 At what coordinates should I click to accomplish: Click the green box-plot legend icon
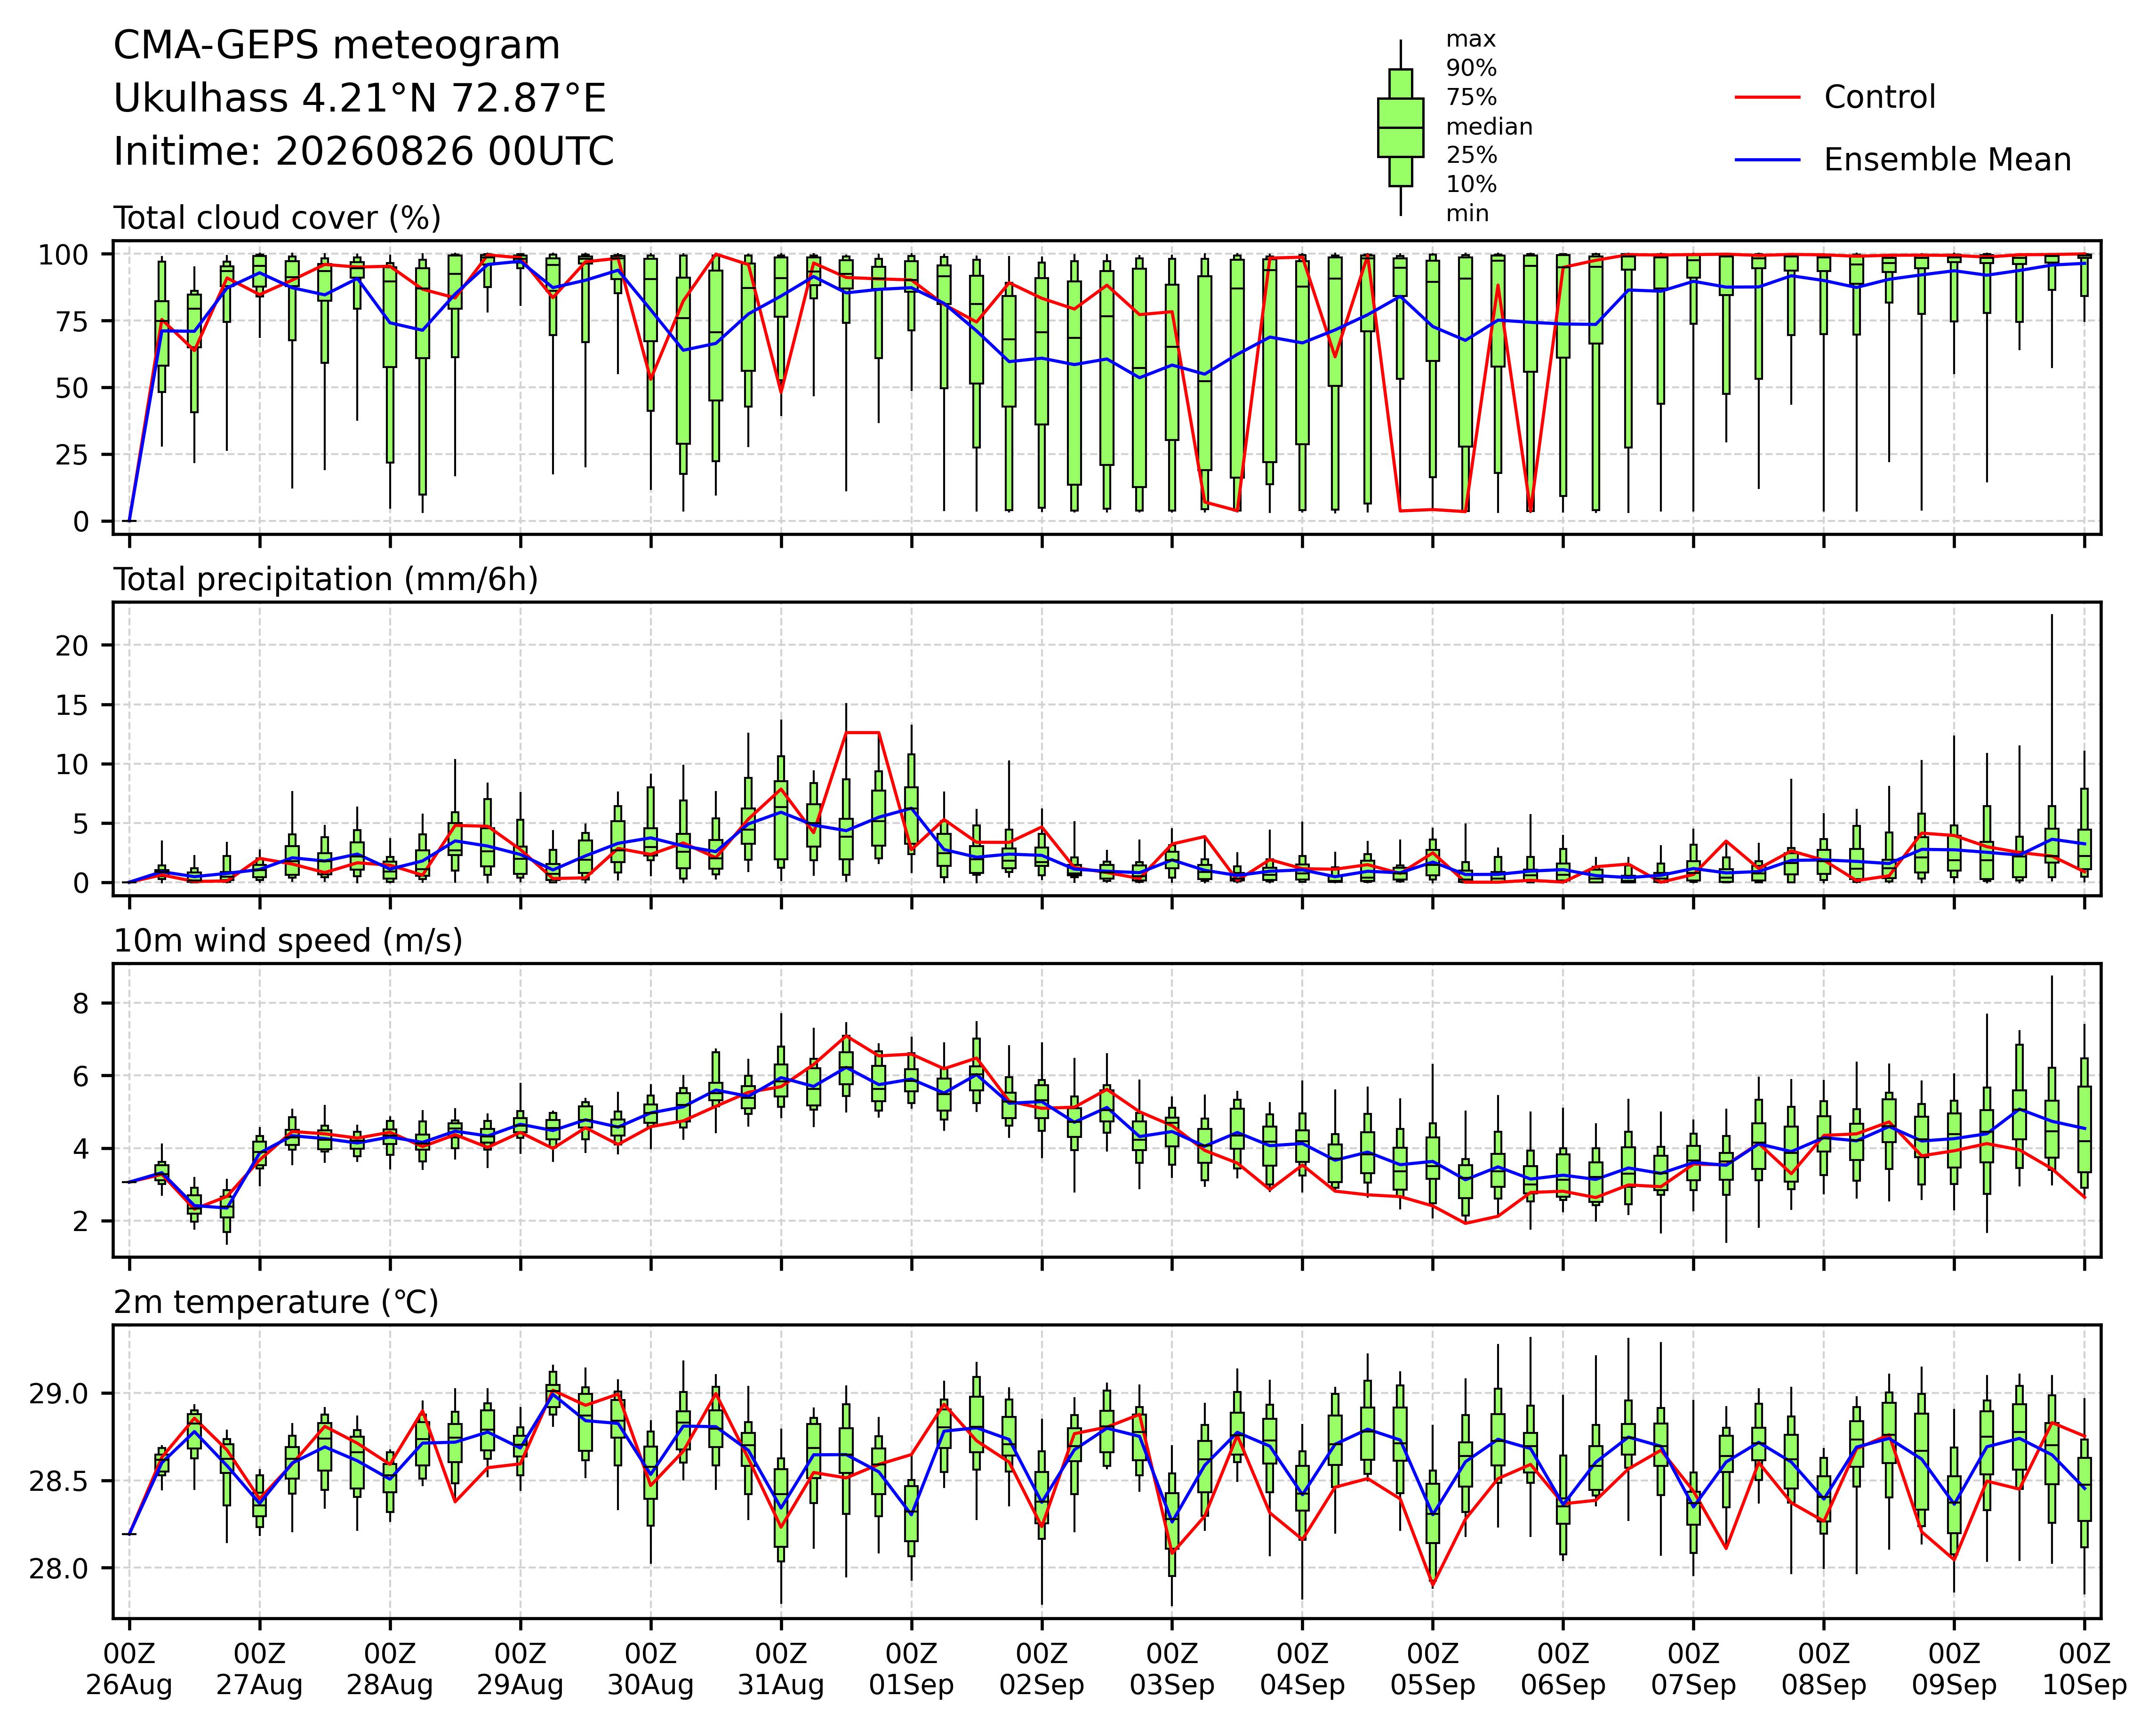coord(1400,128)
